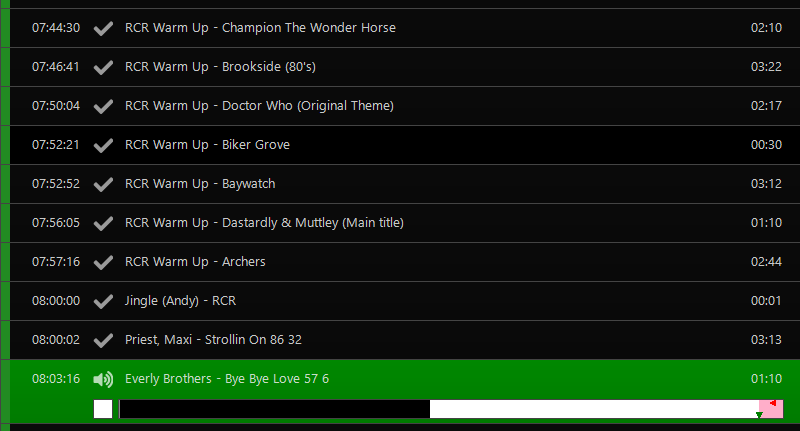Select the 07:52:21 Biker Grove playlist entry
The image size is (800, 431).
(405, 145)
